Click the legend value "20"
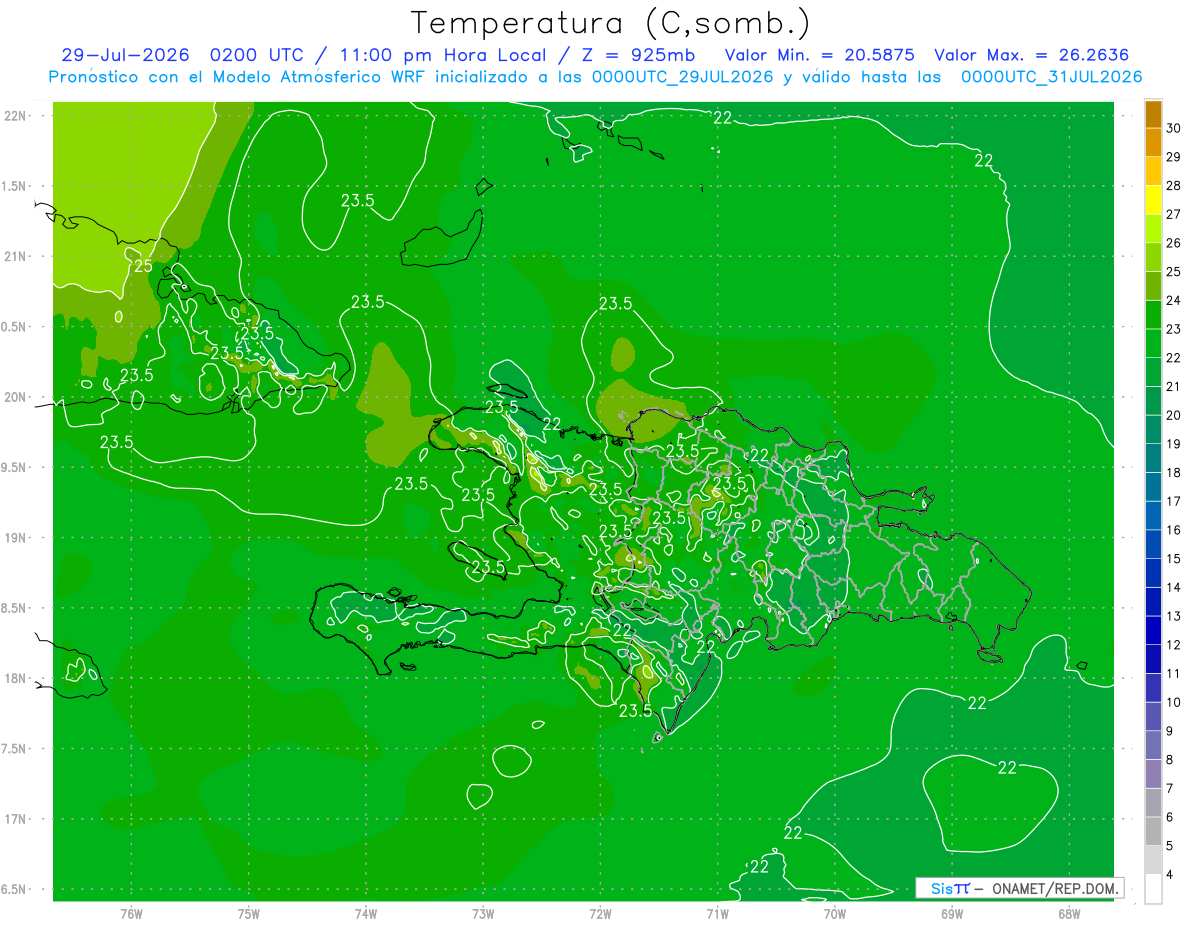The image size is (1200, 927). (x=1174, y=415)
